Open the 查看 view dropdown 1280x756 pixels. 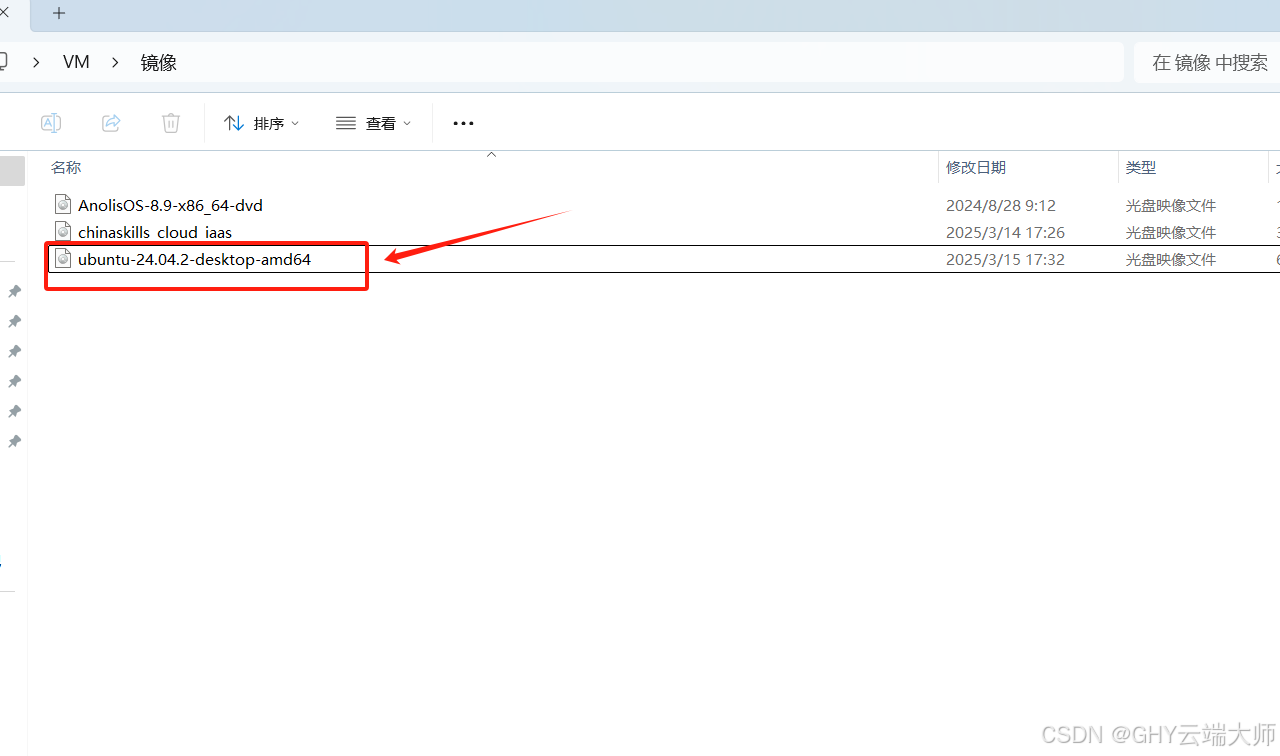374,123
